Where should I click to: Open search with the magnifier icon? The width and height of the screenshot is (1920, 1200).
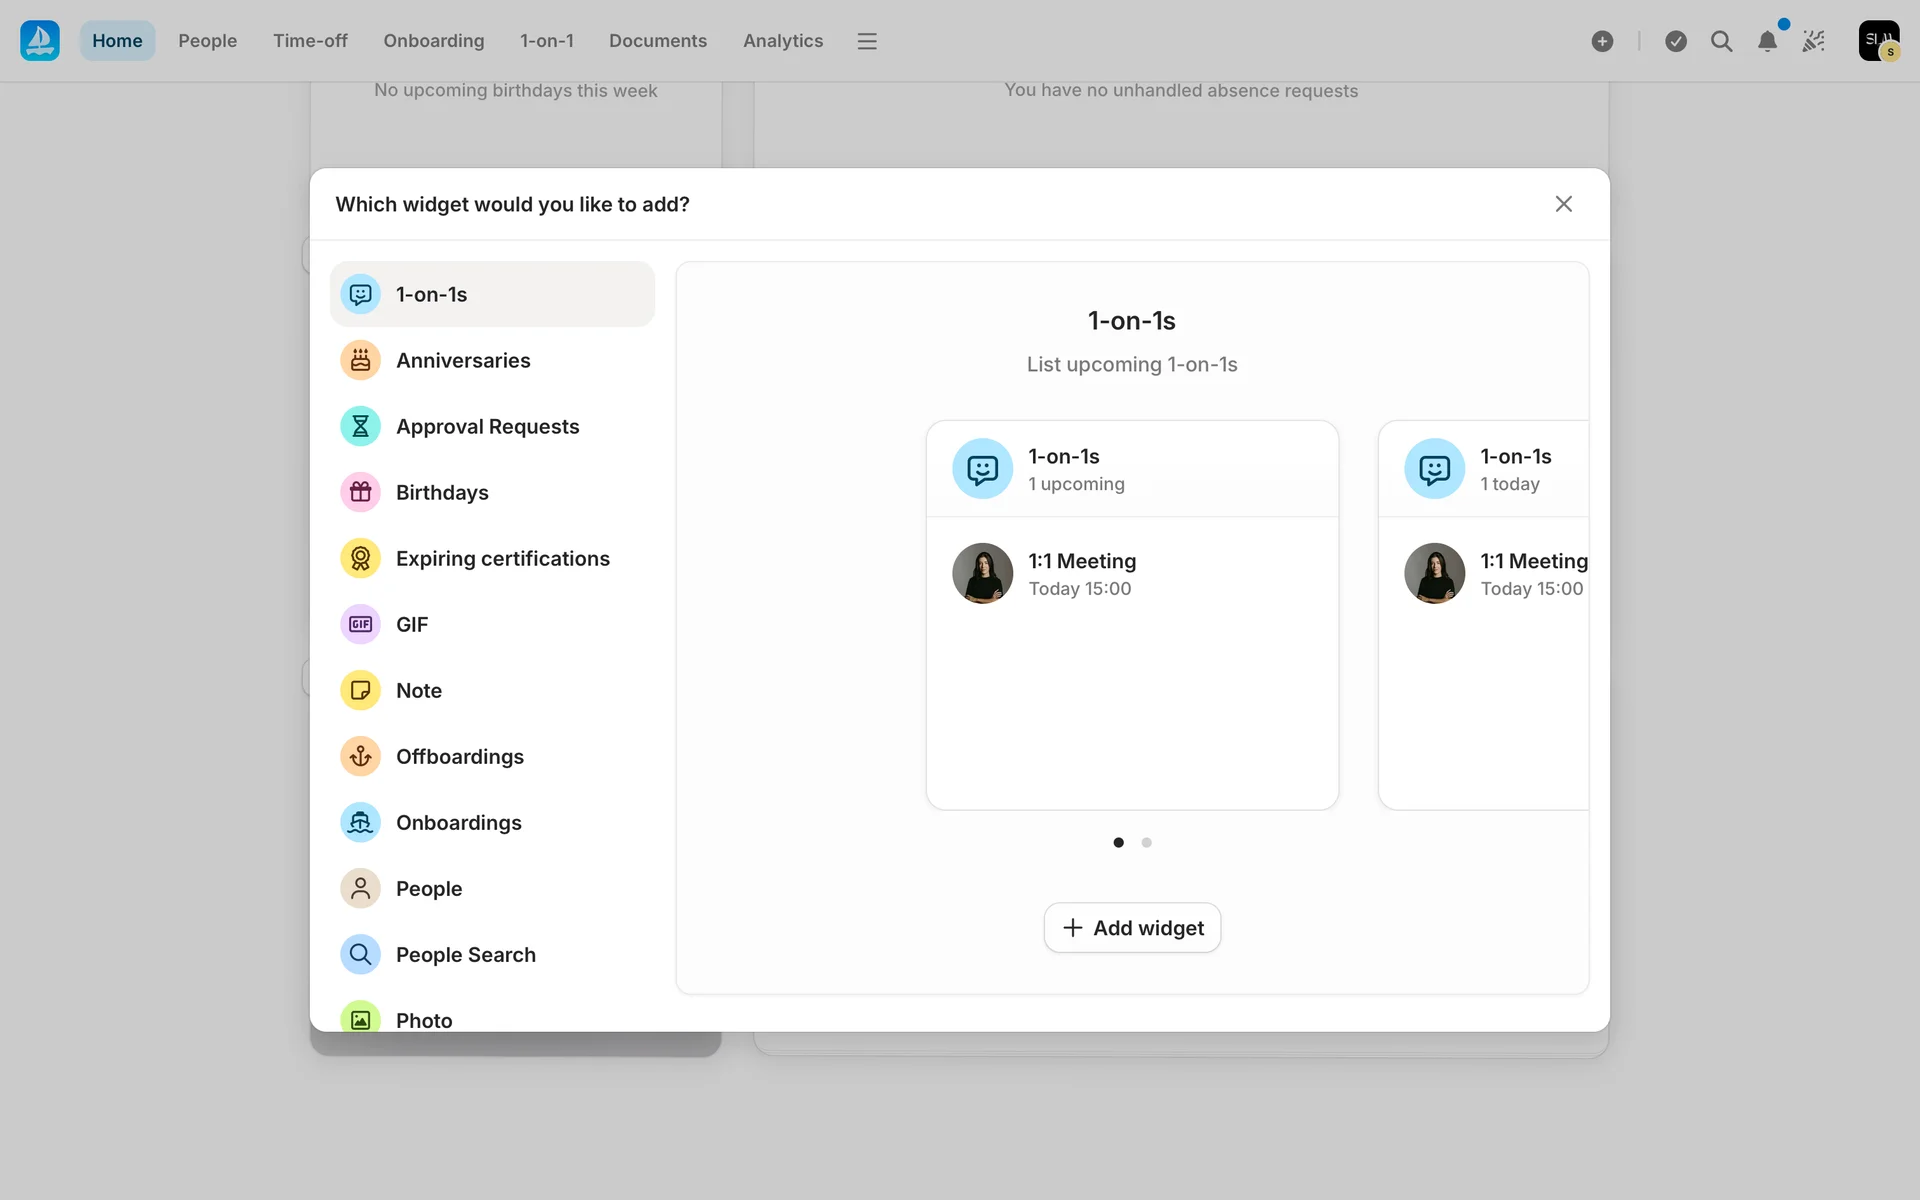[1721, 41]
